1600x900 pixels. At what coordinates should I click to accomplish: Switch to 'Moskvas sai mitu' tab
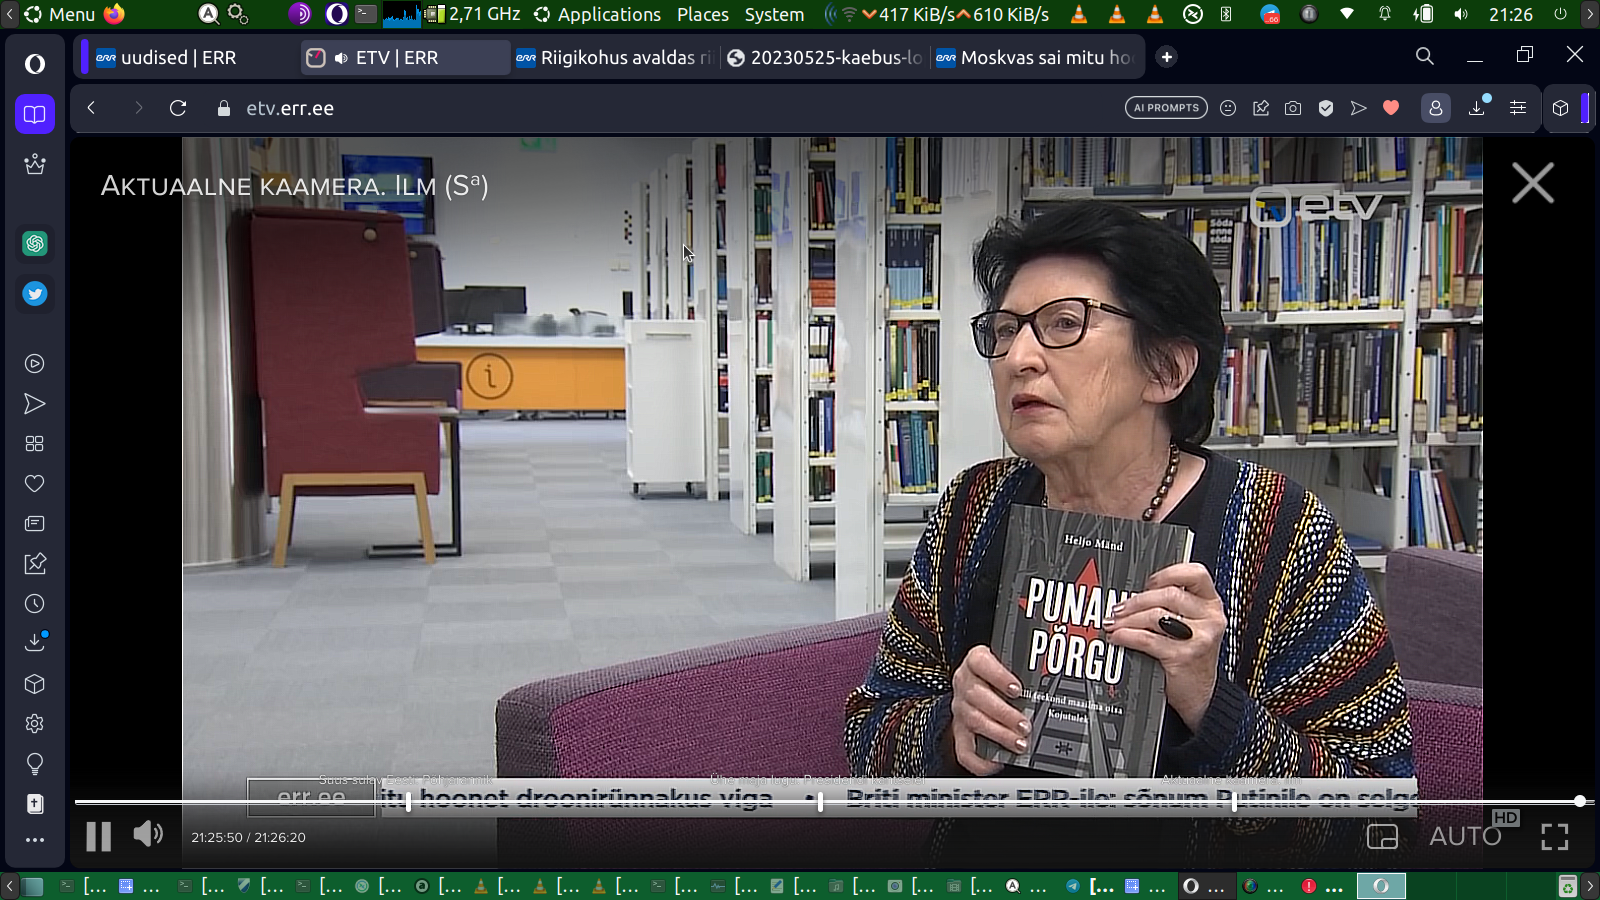[x=1035, y=58]
